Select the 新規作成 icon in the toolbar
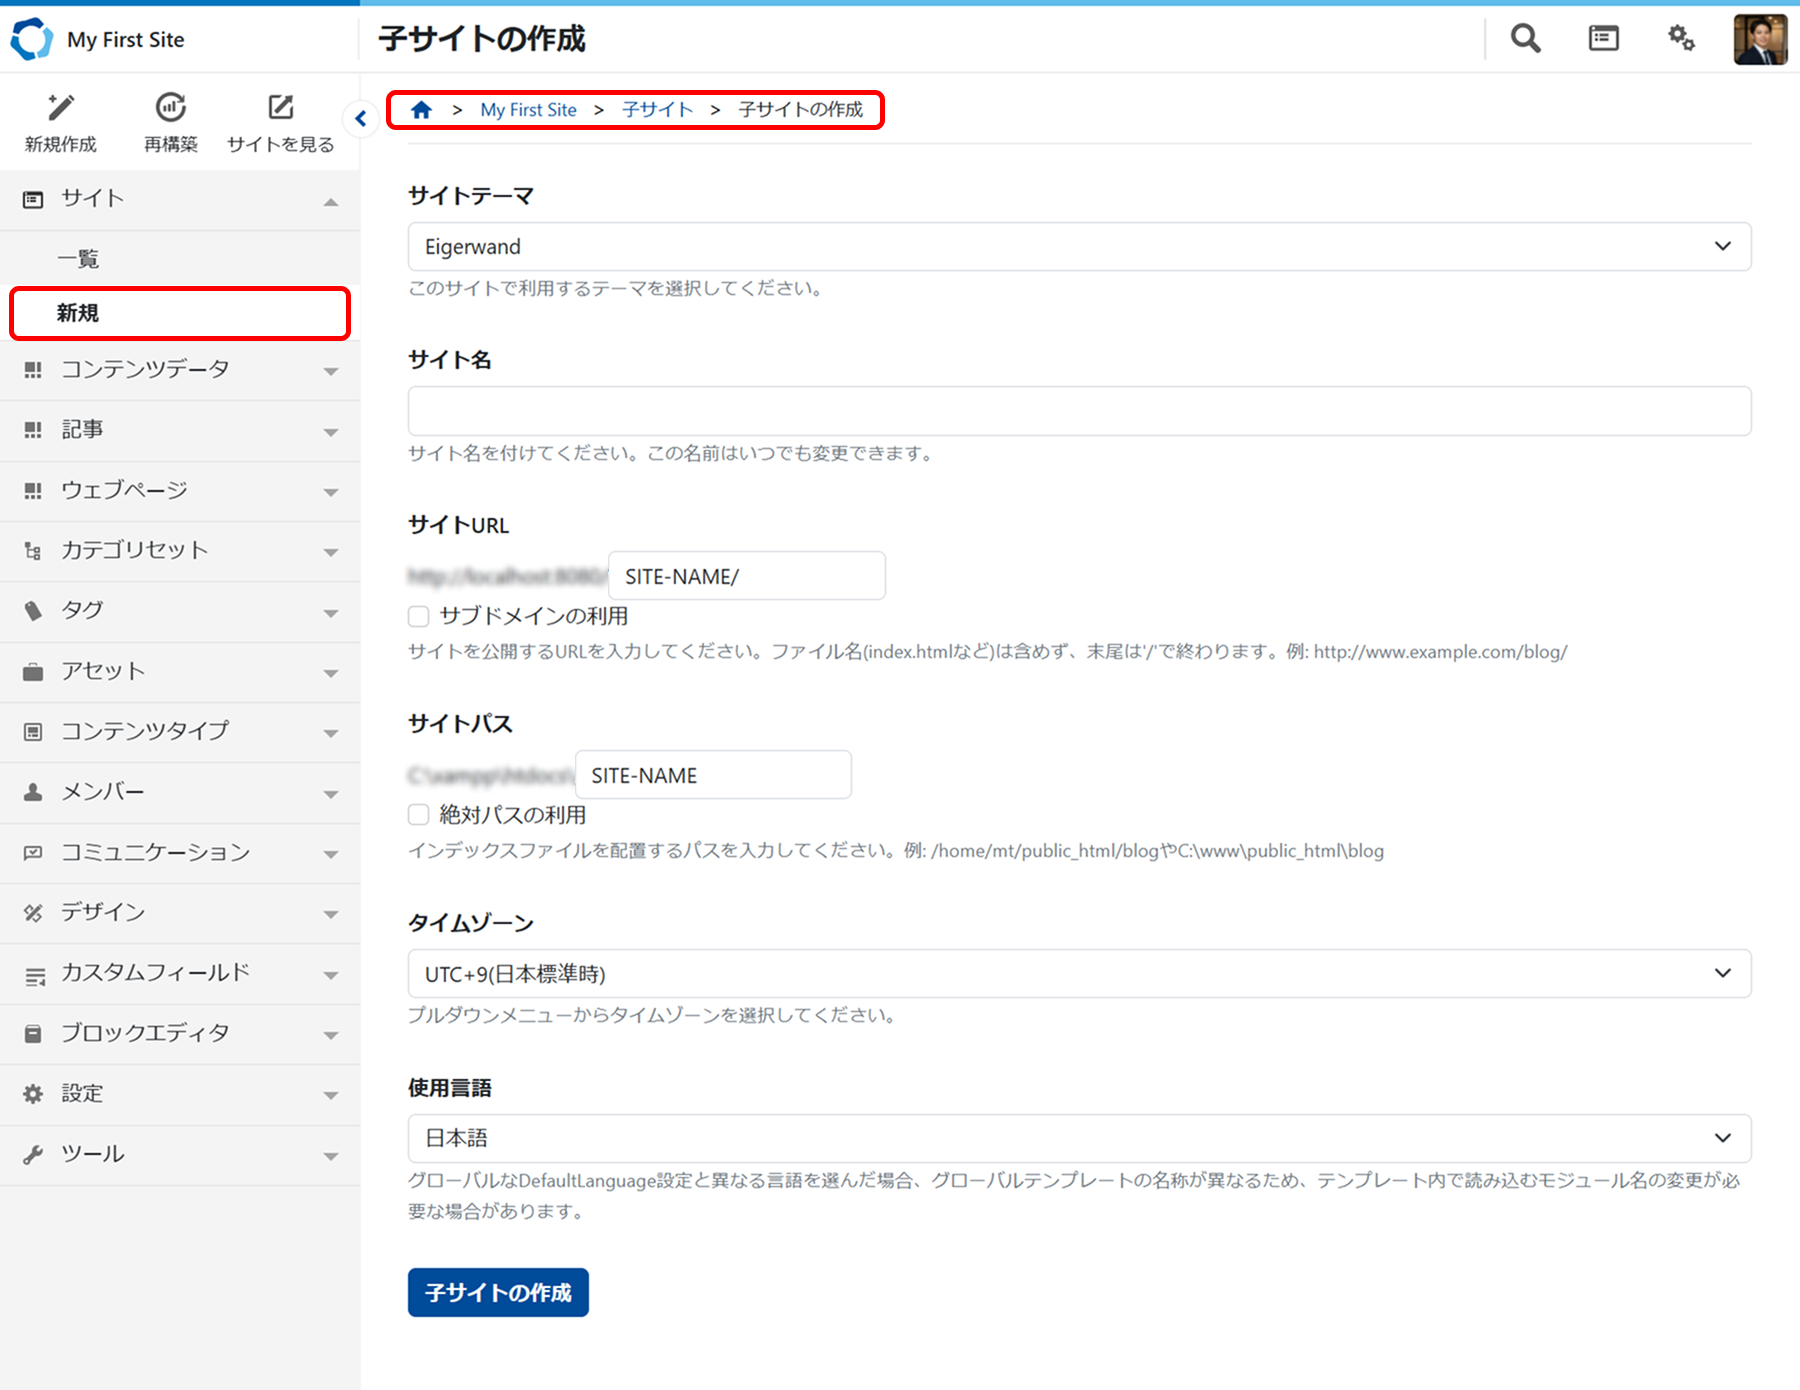1800x1390 pixels. 60,119
